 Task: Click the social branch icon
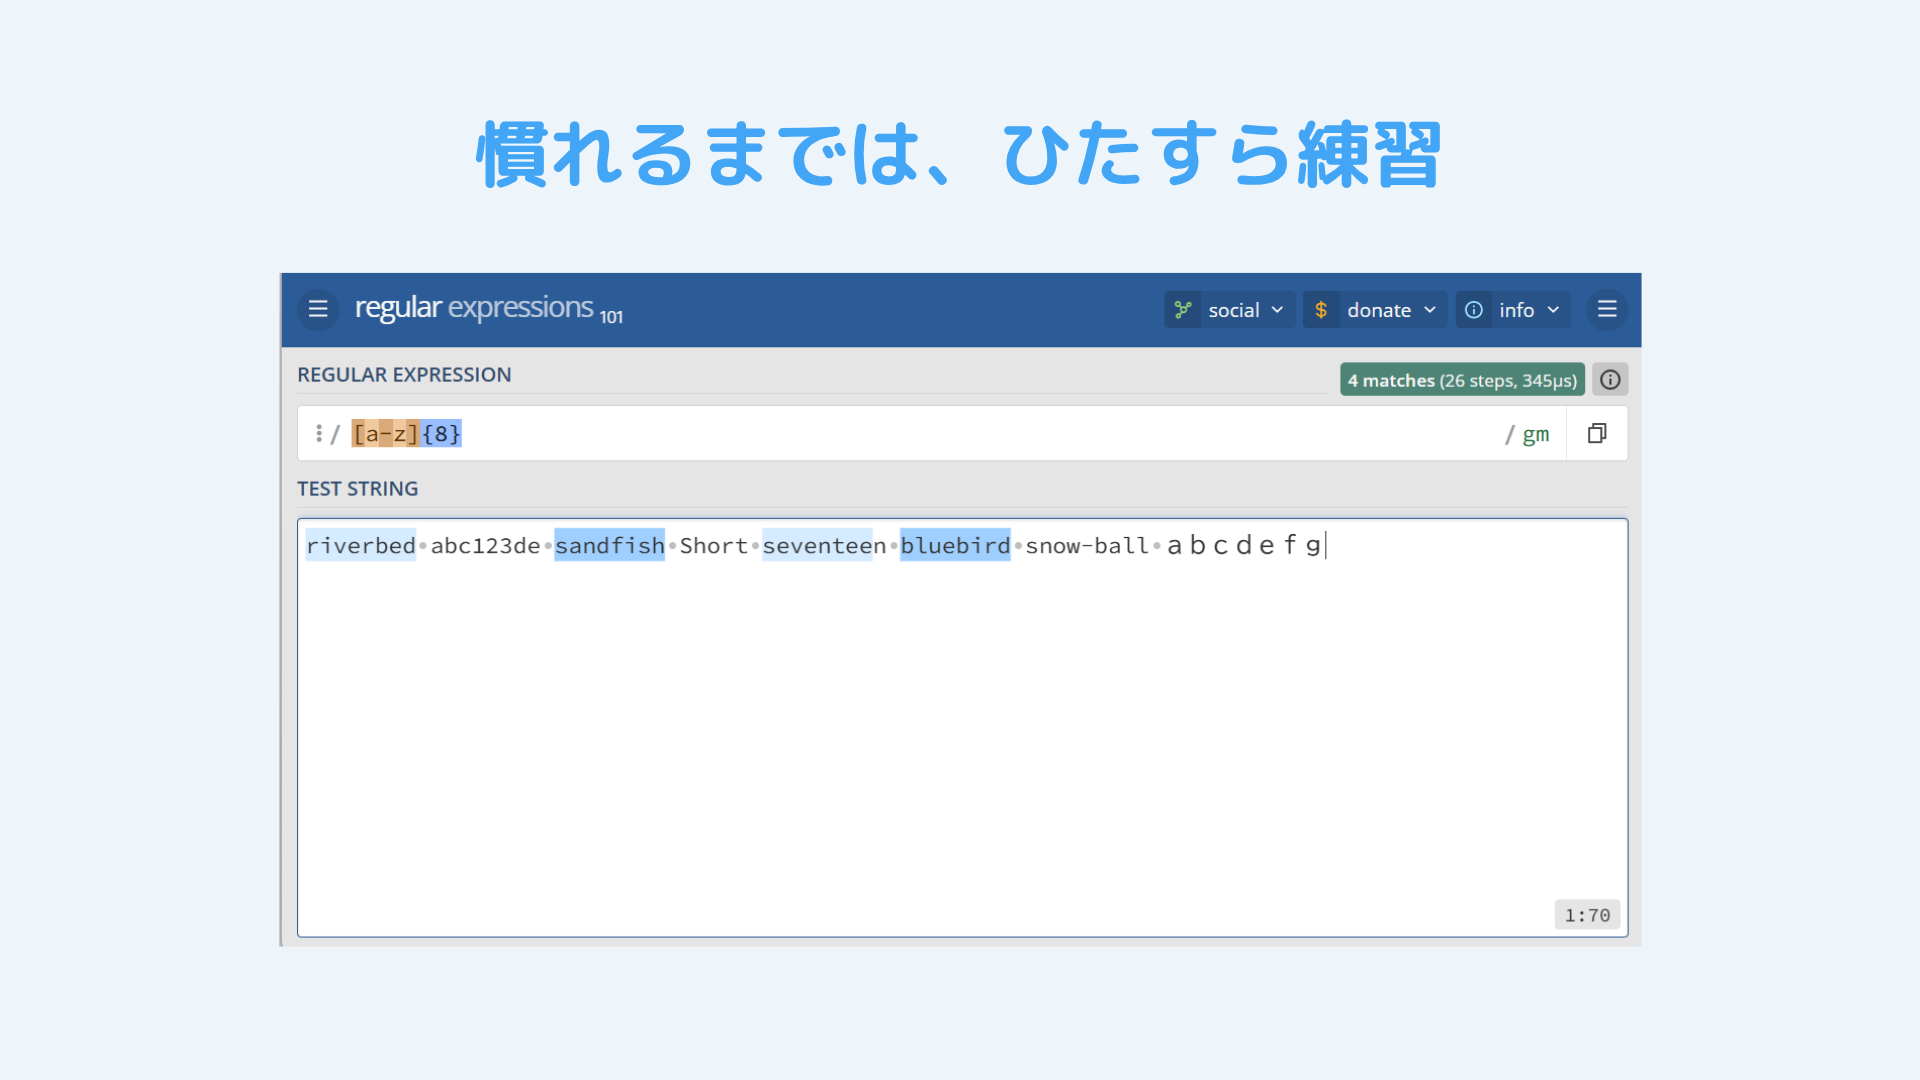coord(1183,310)
